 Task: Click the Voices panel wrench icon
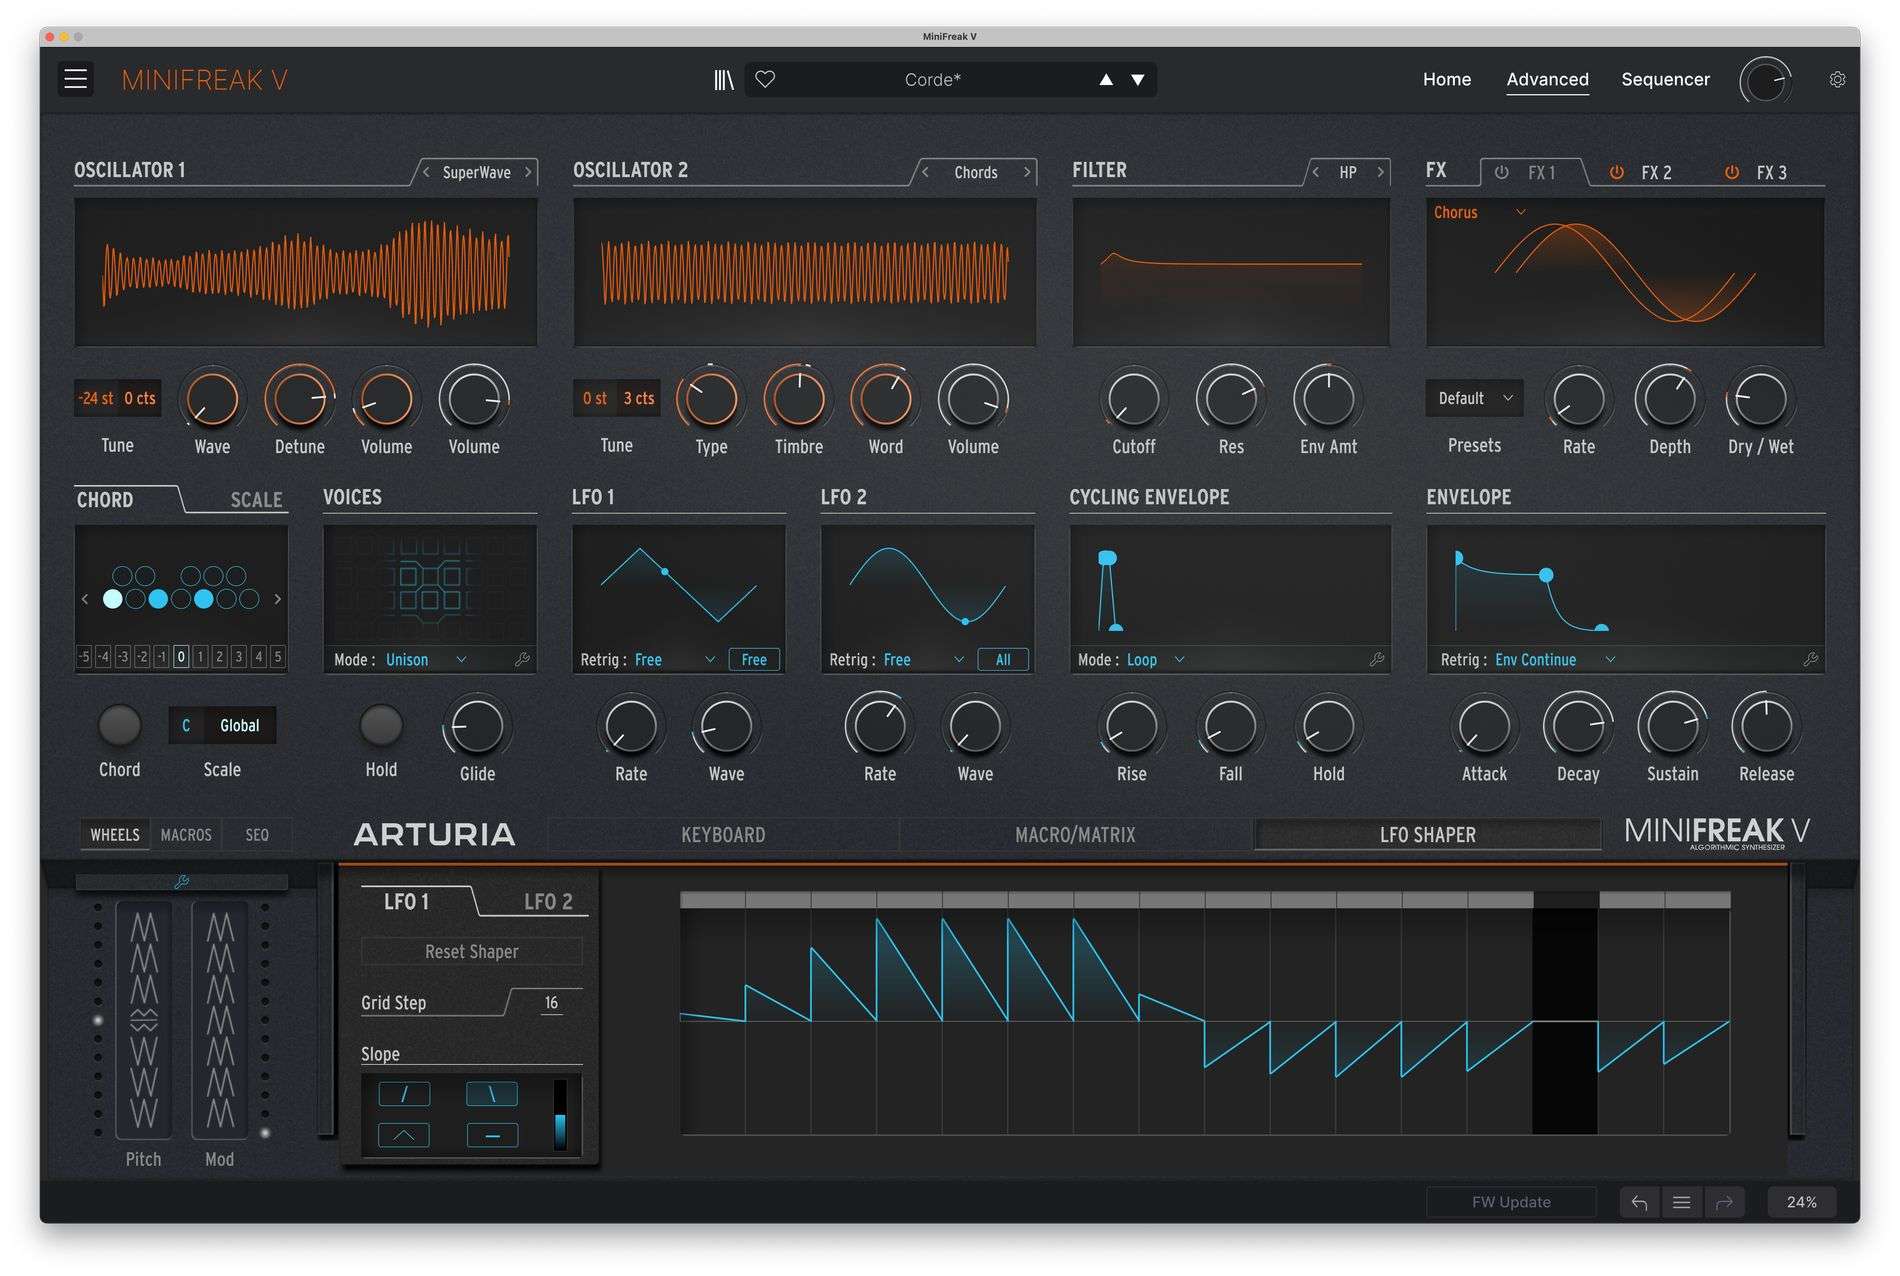pyautogui.click(x=522, y=660)
